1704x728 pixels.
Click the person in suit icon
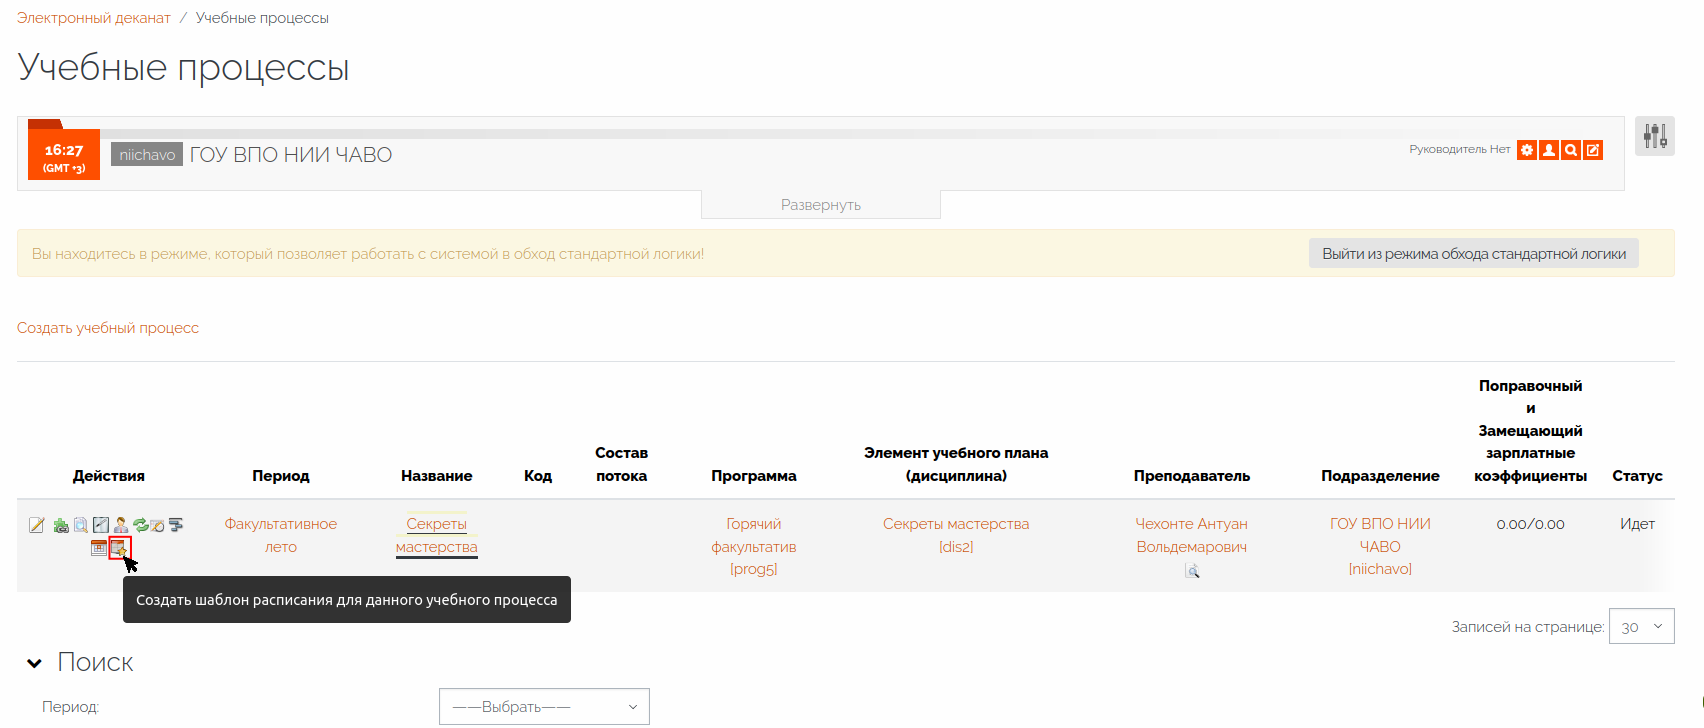click(121, 525)
